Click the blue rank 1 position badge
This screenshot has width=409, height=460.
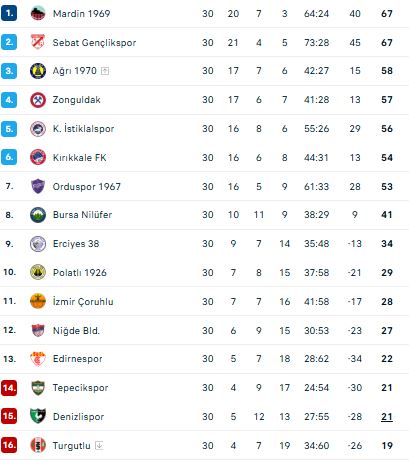tap(9, 13)
